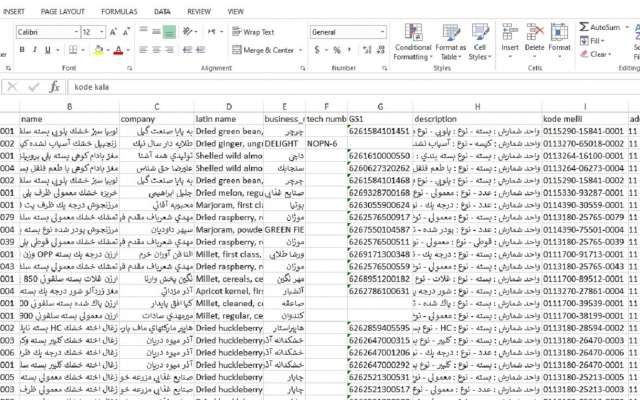This screenshot has height=400, width=640.
Task: Click the Text Direction icon
Action: (211, 31)
